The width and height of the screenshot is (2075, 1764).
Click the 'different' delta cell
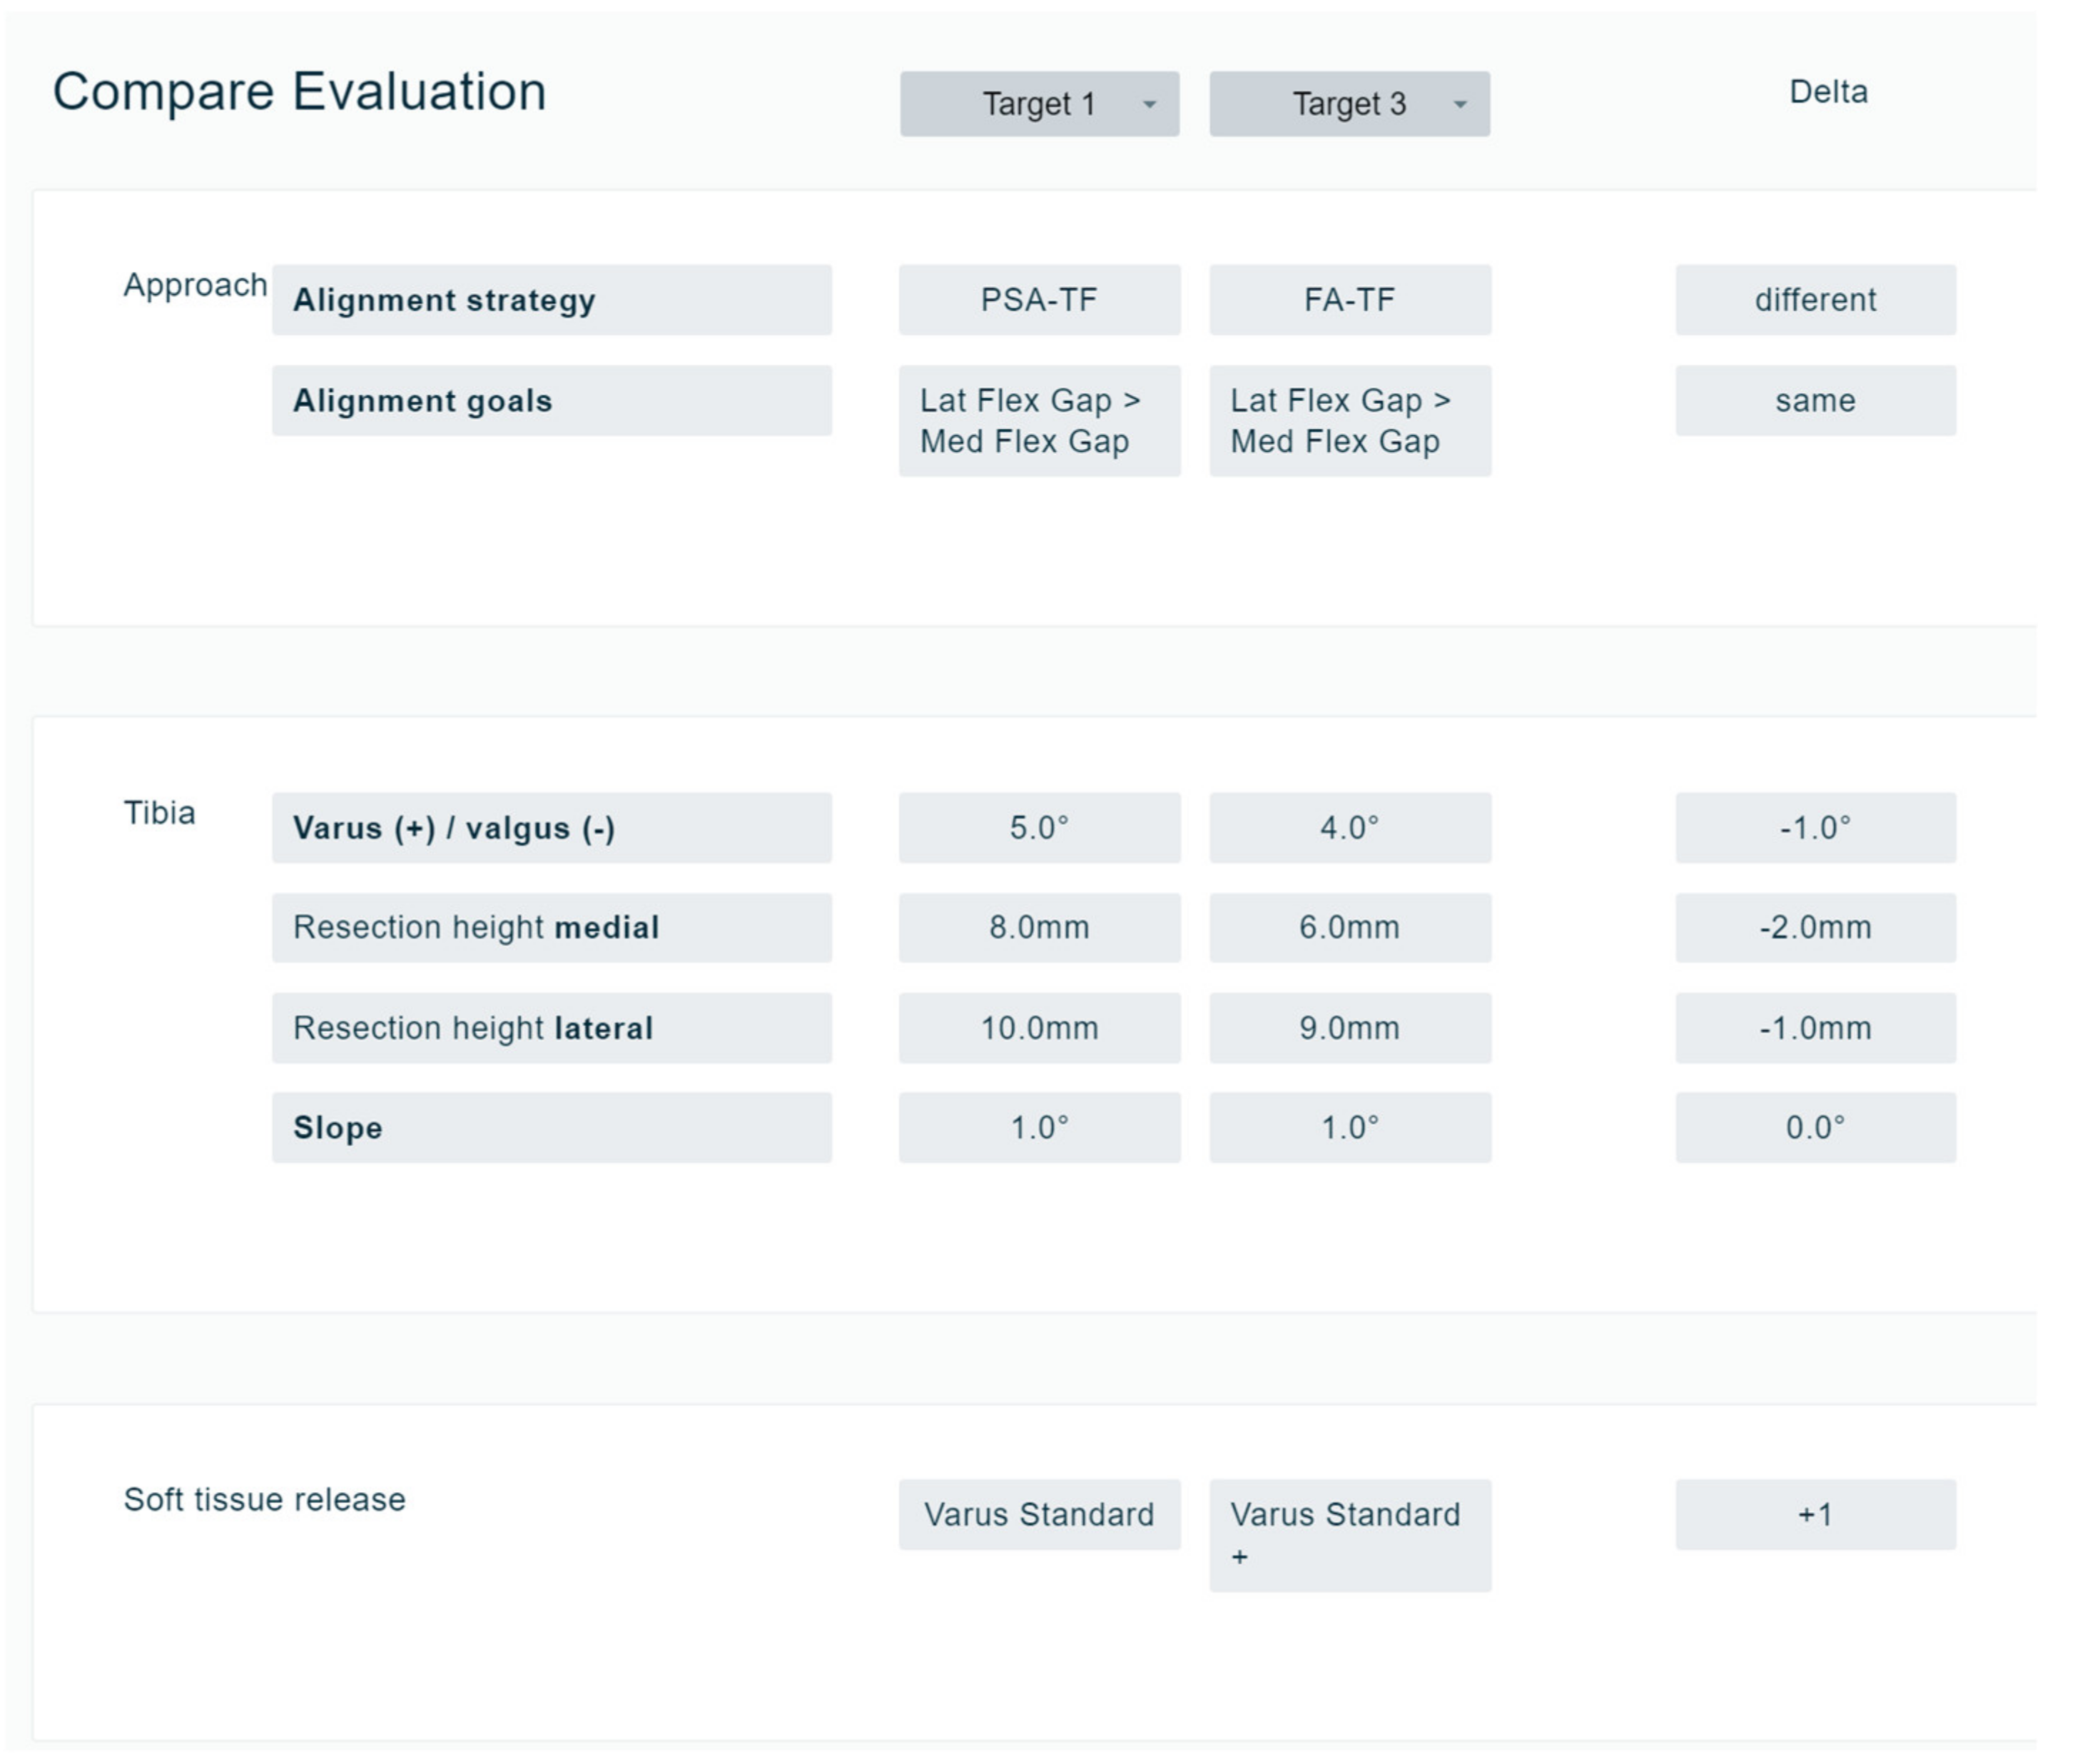1814,300
